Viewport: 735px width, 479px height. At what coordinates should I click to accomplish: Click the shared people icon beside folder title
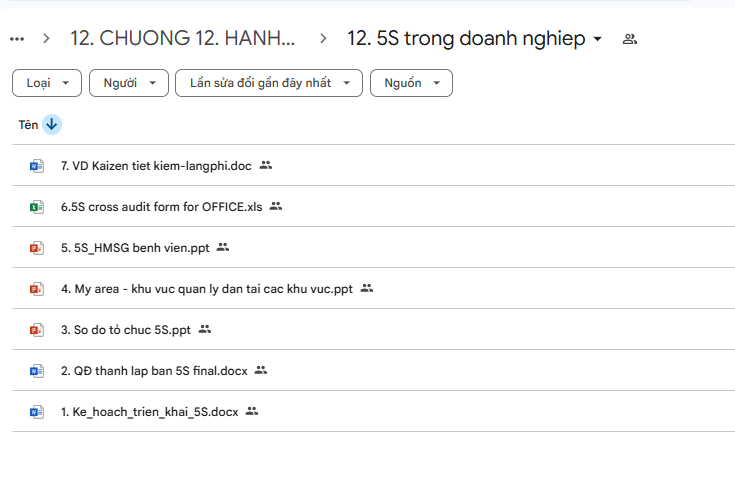629,39
